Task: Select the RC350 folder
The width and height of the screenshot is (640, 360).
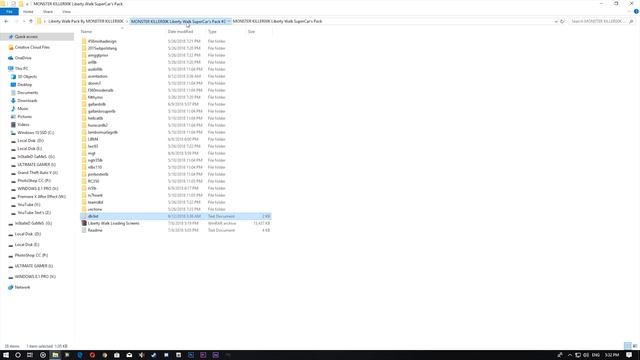Action: pyautogui.click(x=93, y=181)
